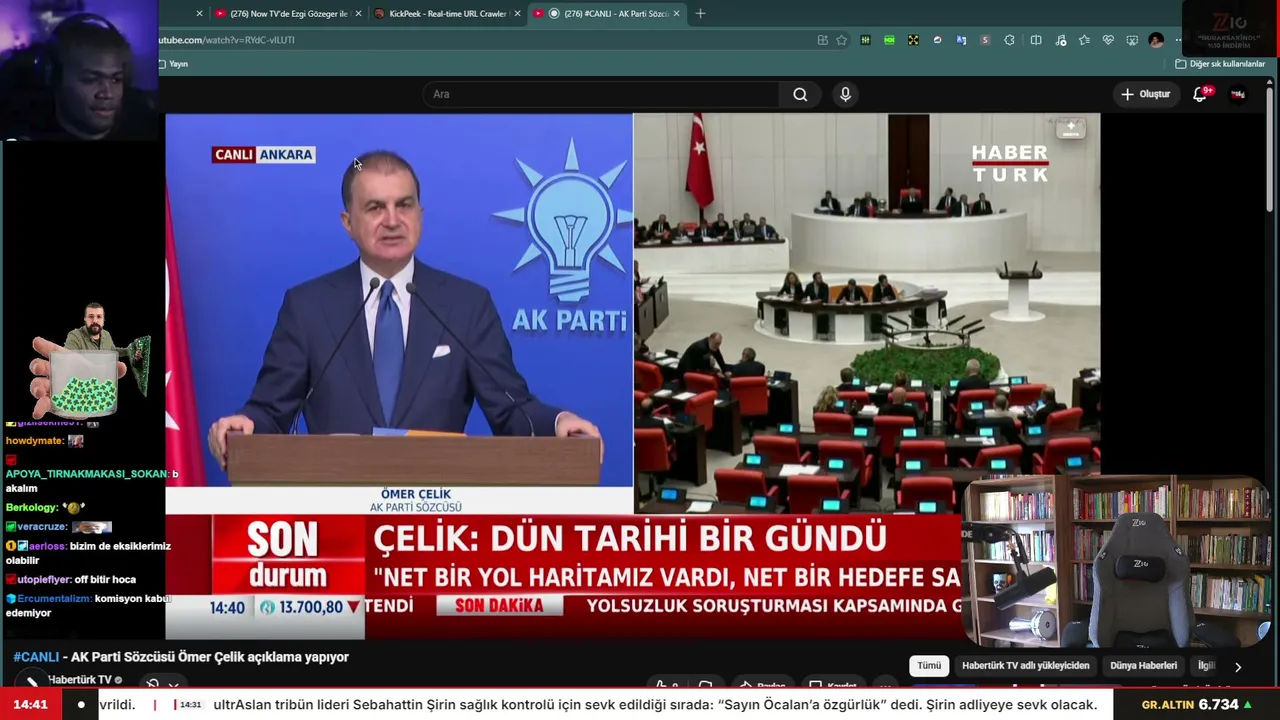Select the 'Tümü' filter chip
The image size is (1280, 720).
(x=929, y=665)
